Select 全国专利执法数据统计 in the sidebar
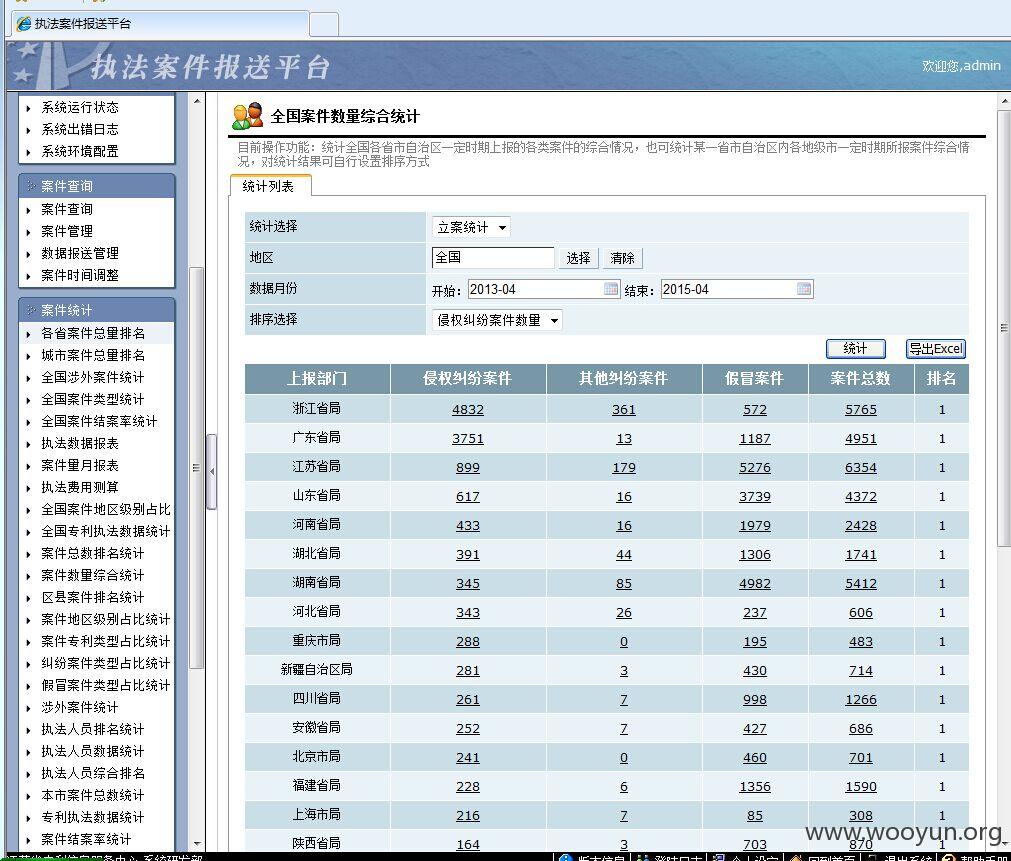This screenshot has height=861, width=1011. point(106,531)
